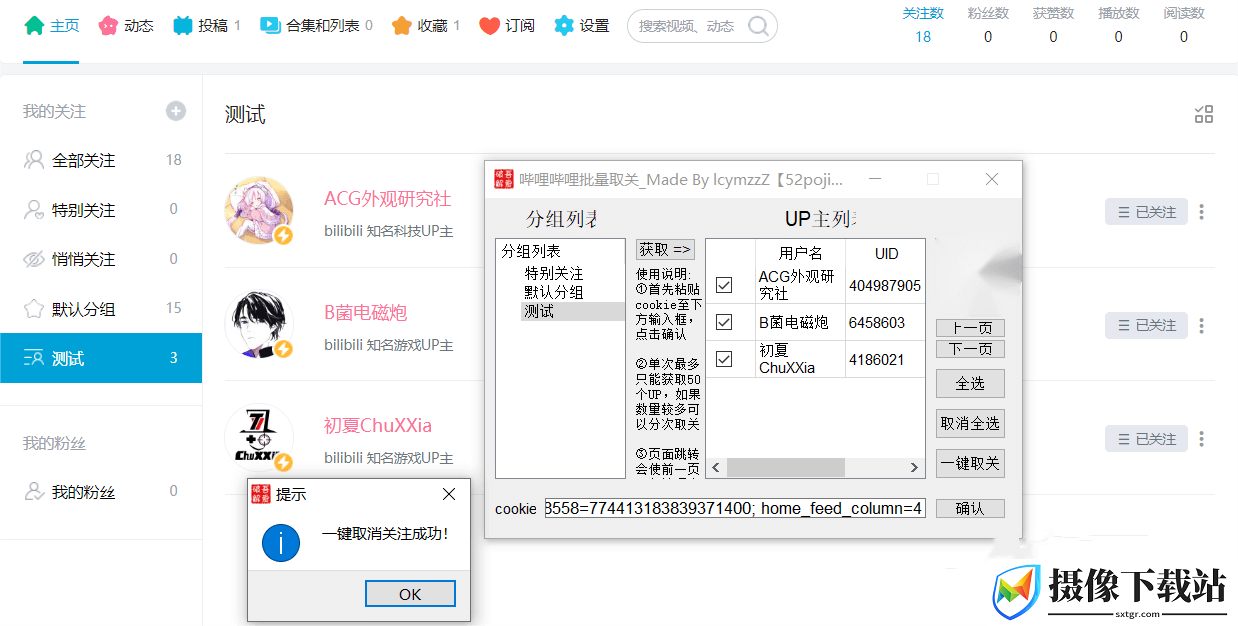Click the 订阅 heart icon

tap(489, 26)
